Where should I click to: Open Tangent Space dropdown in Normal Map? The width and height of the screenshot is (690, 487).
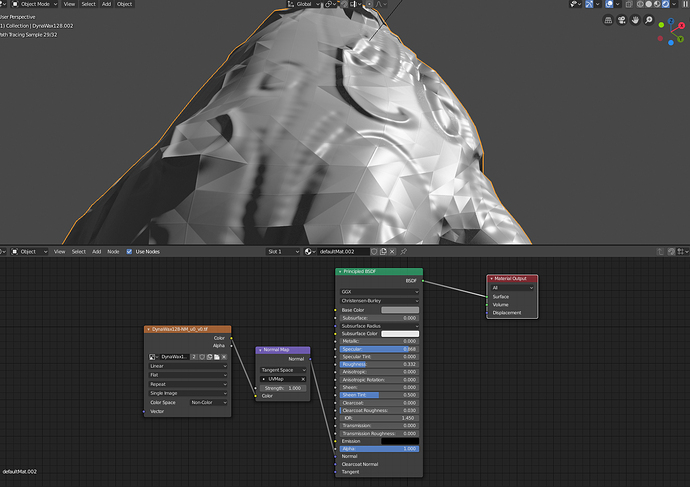pyautogui.click(x=283, y=370)
